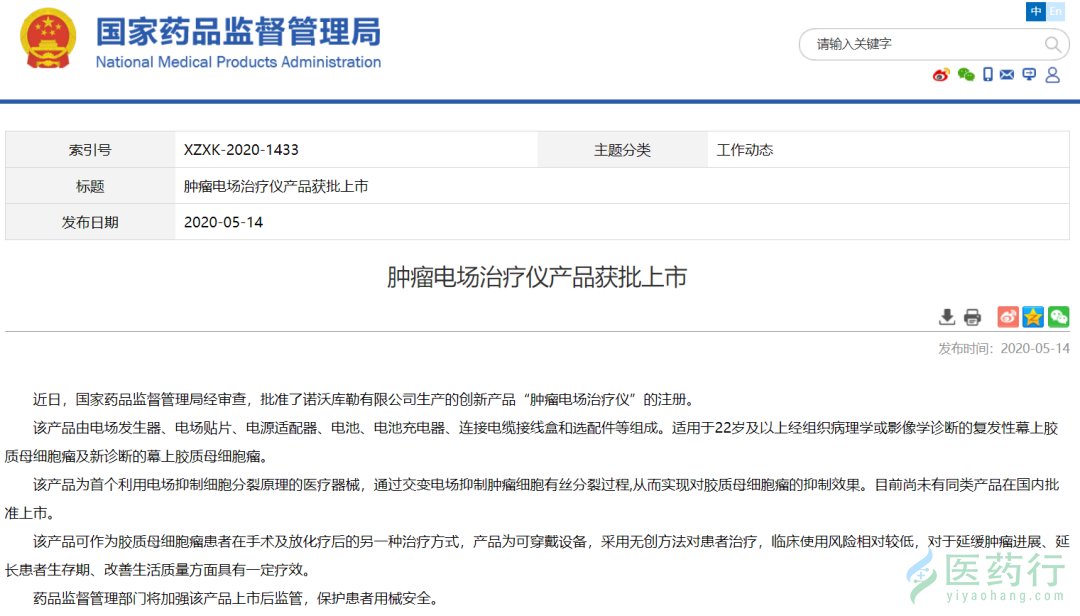Open the email envelope icon in header
Screen dimensions: 1080x616
[x=1007, y=74]
